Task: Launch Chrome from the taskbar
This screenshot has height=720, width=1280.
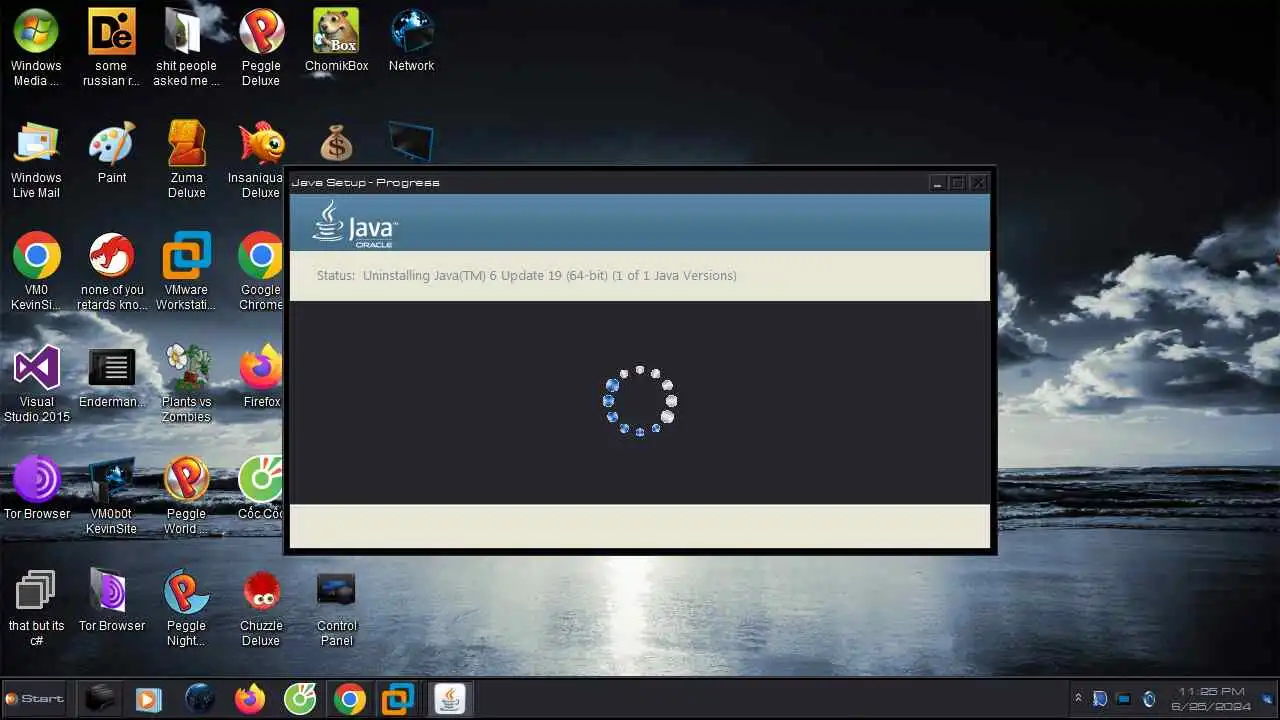Action: pos(349,699)
